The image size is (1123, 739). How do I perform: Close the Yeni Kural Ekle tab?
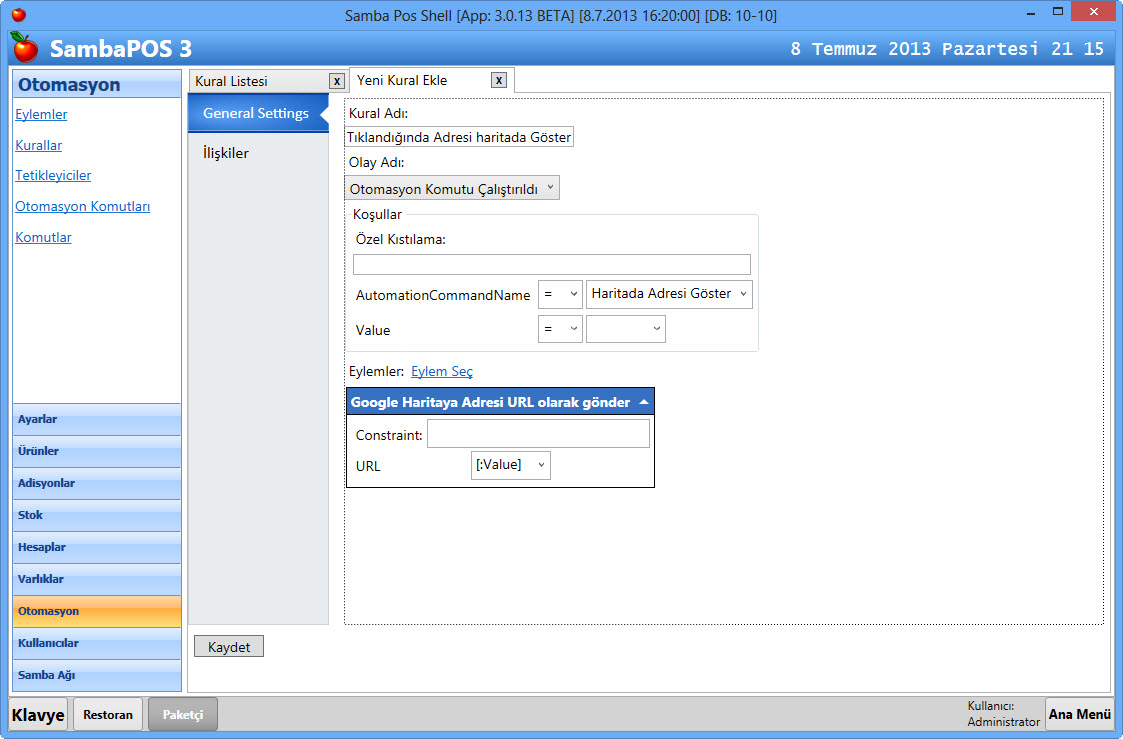click(499, 80)
